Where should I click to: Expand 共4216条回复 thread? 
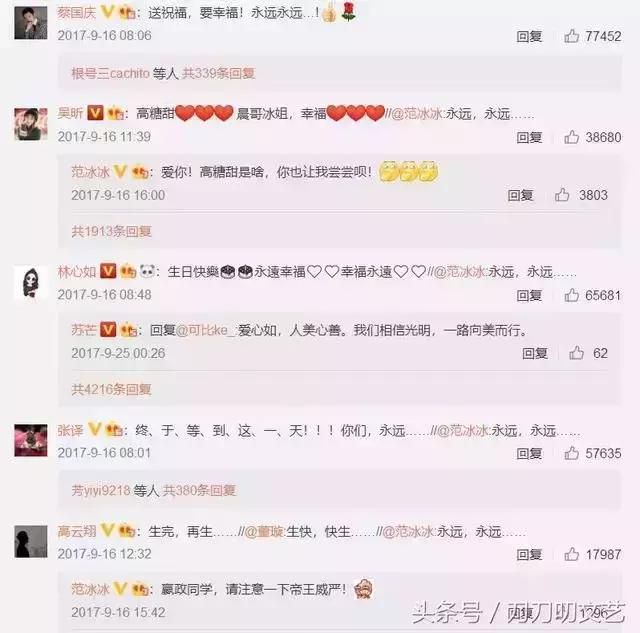click(x=111, y=389)
